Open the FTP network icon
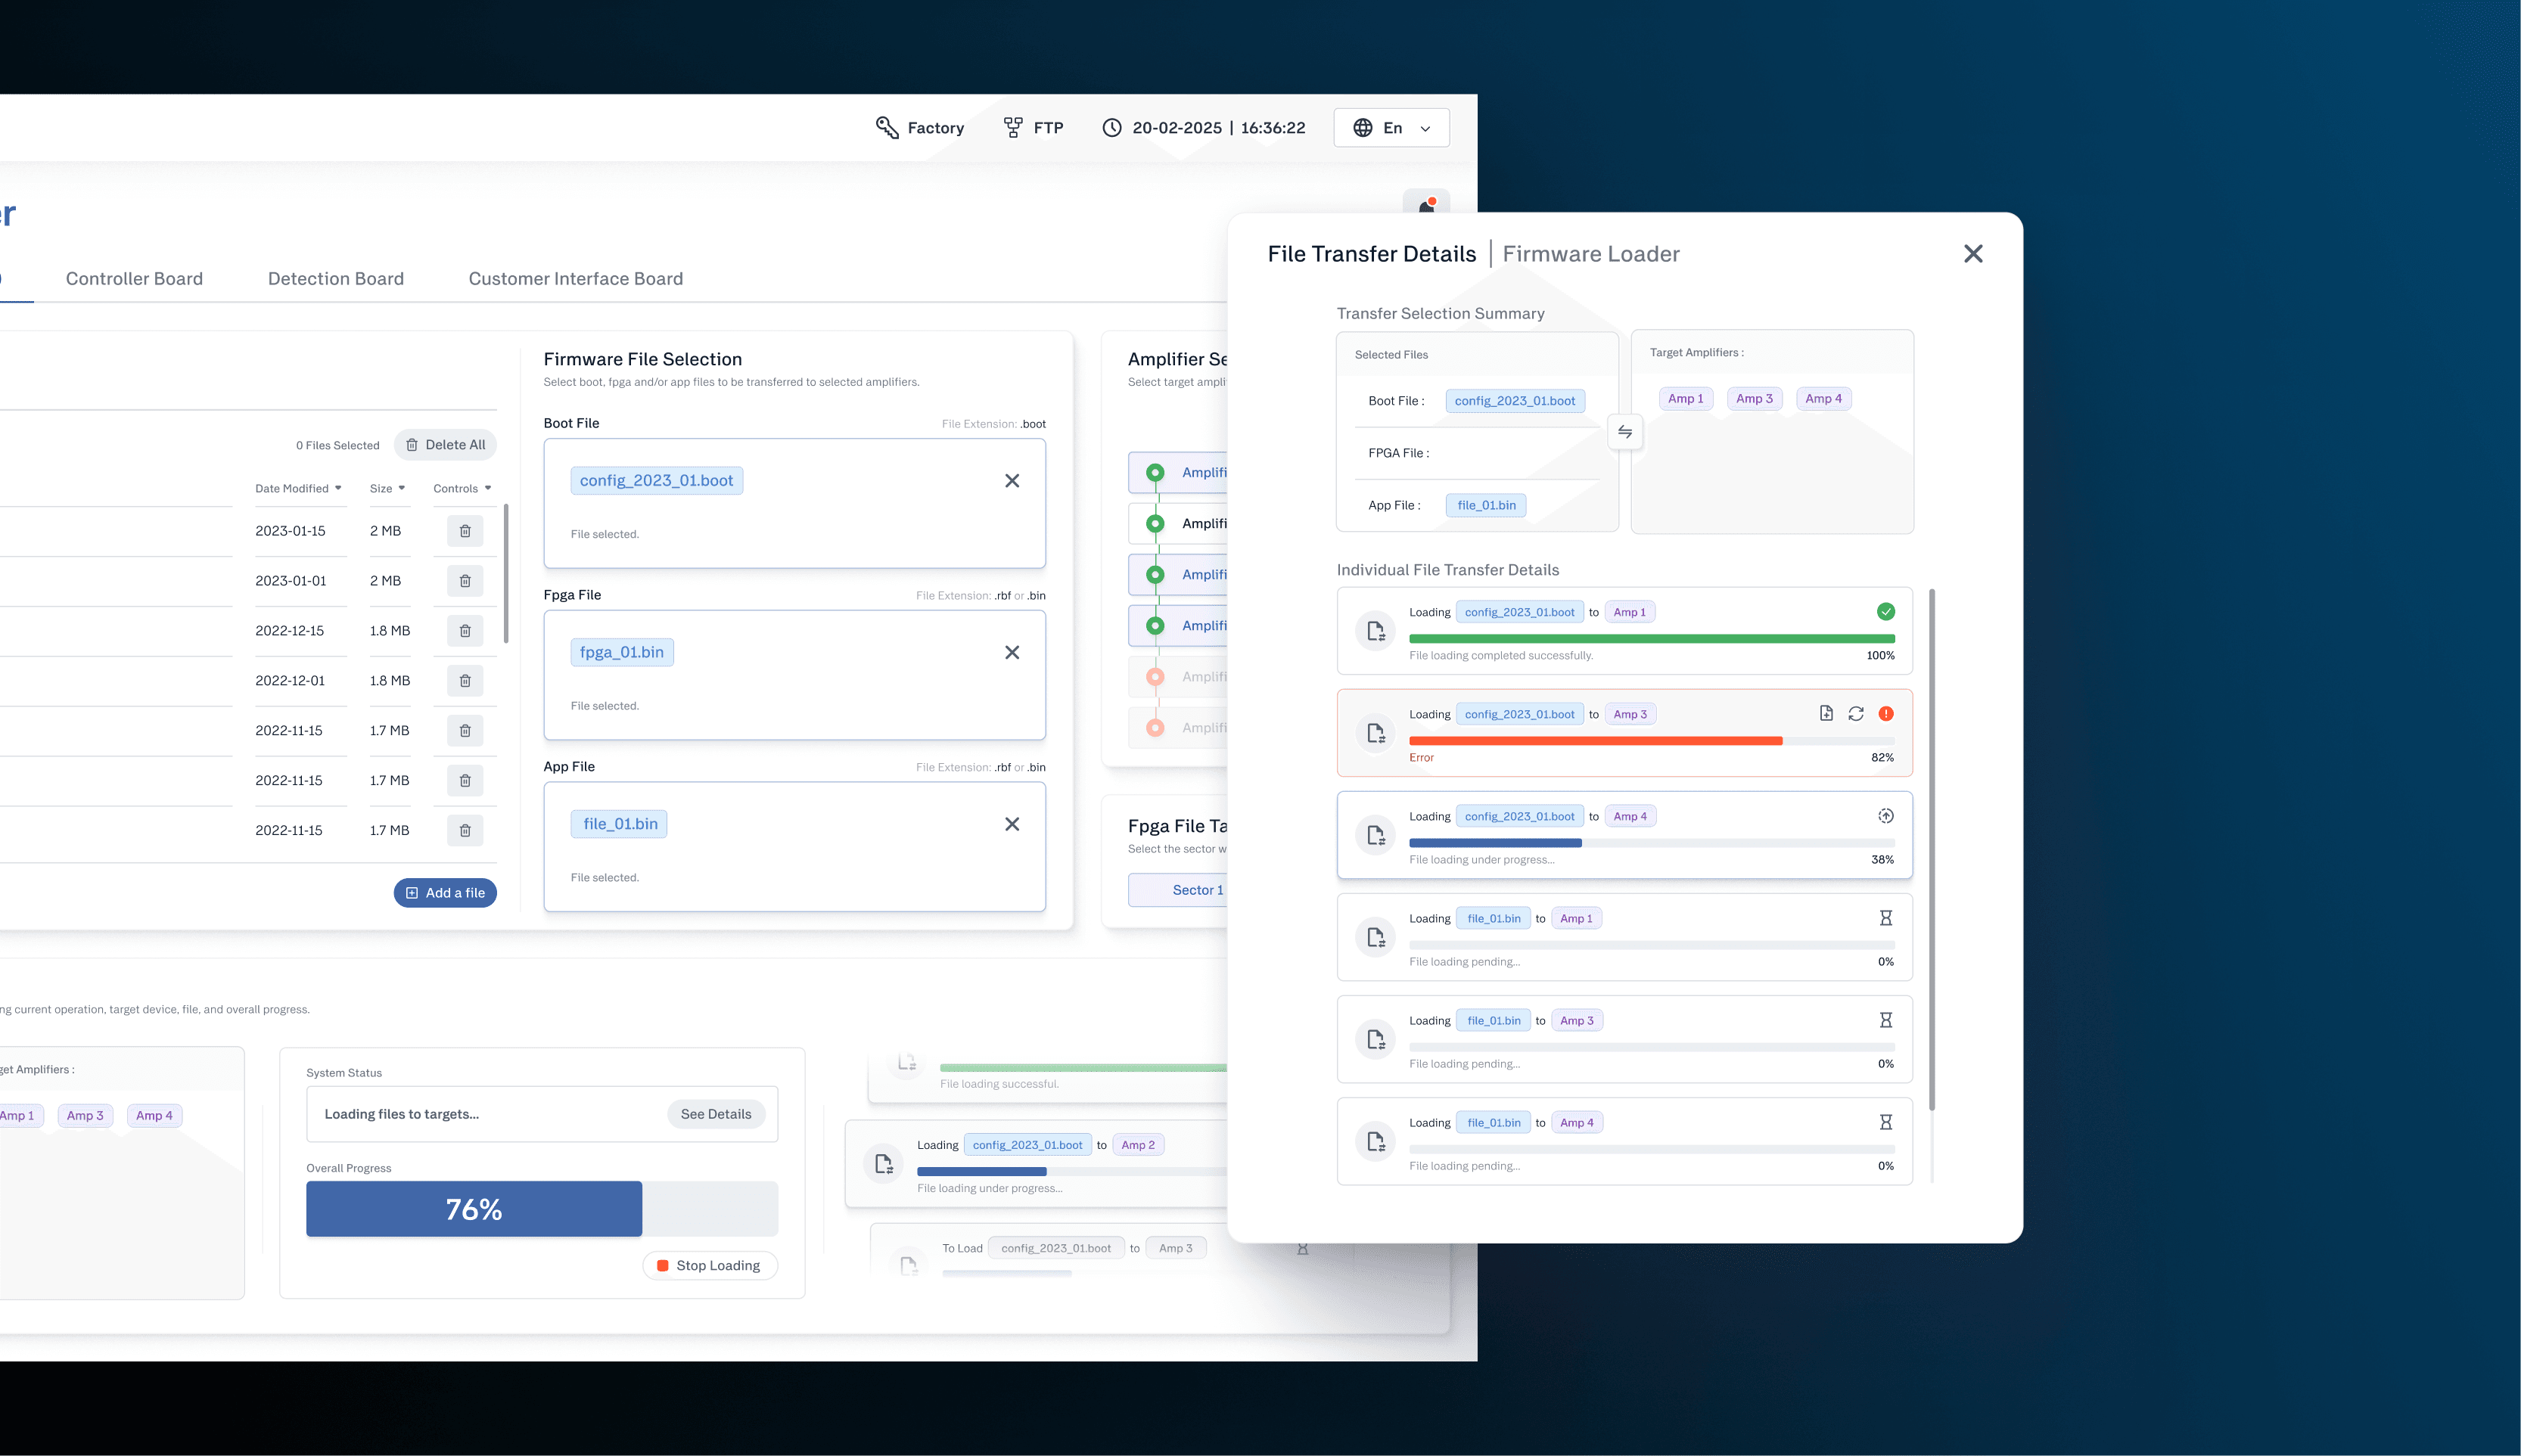 (1013, 127)
